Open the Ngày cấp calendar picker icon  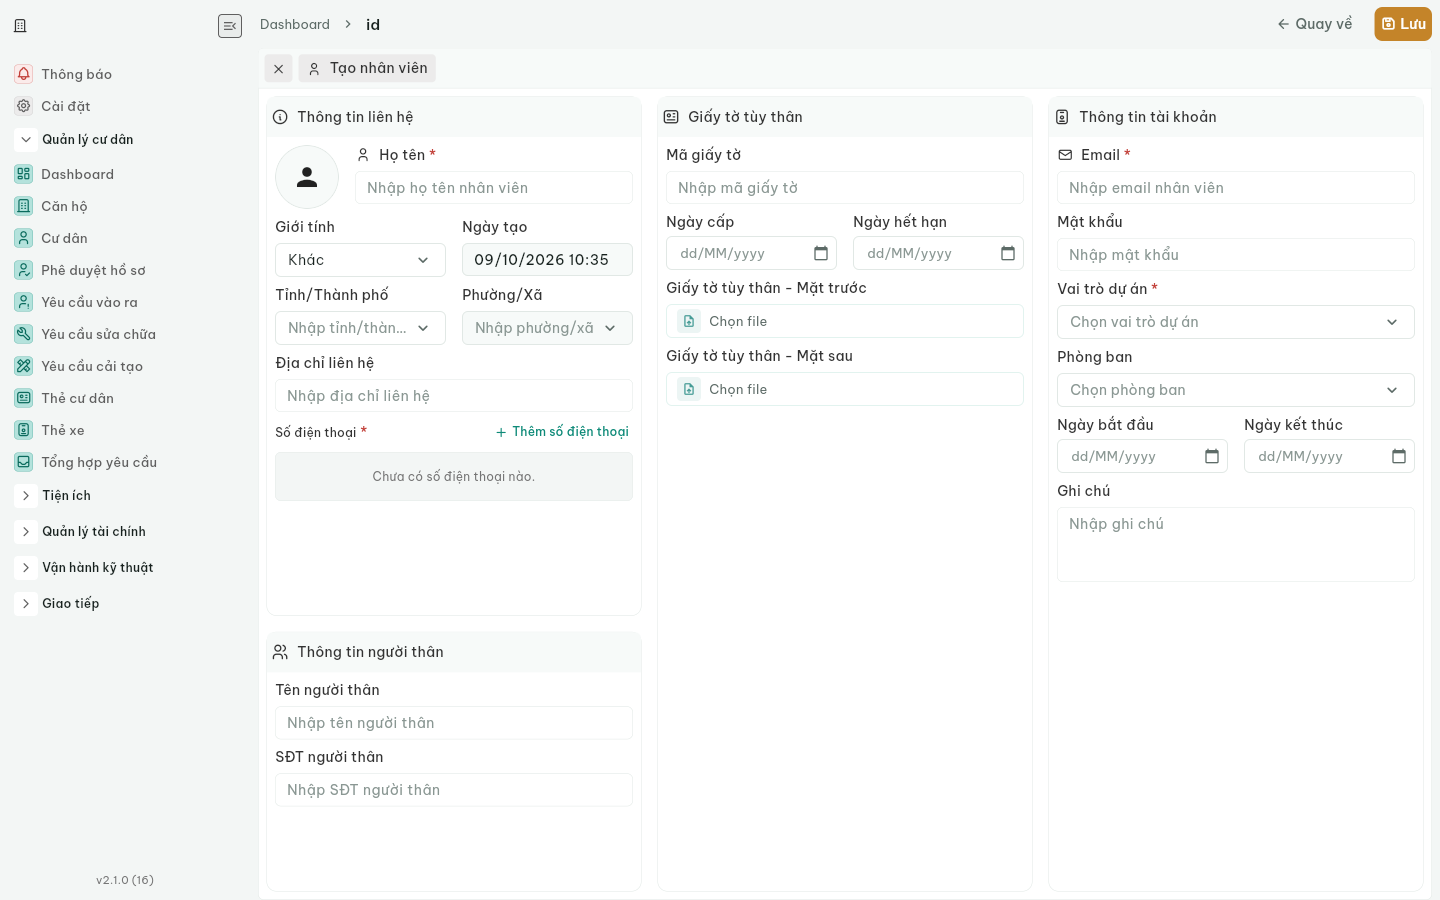(x=821, y=254)
